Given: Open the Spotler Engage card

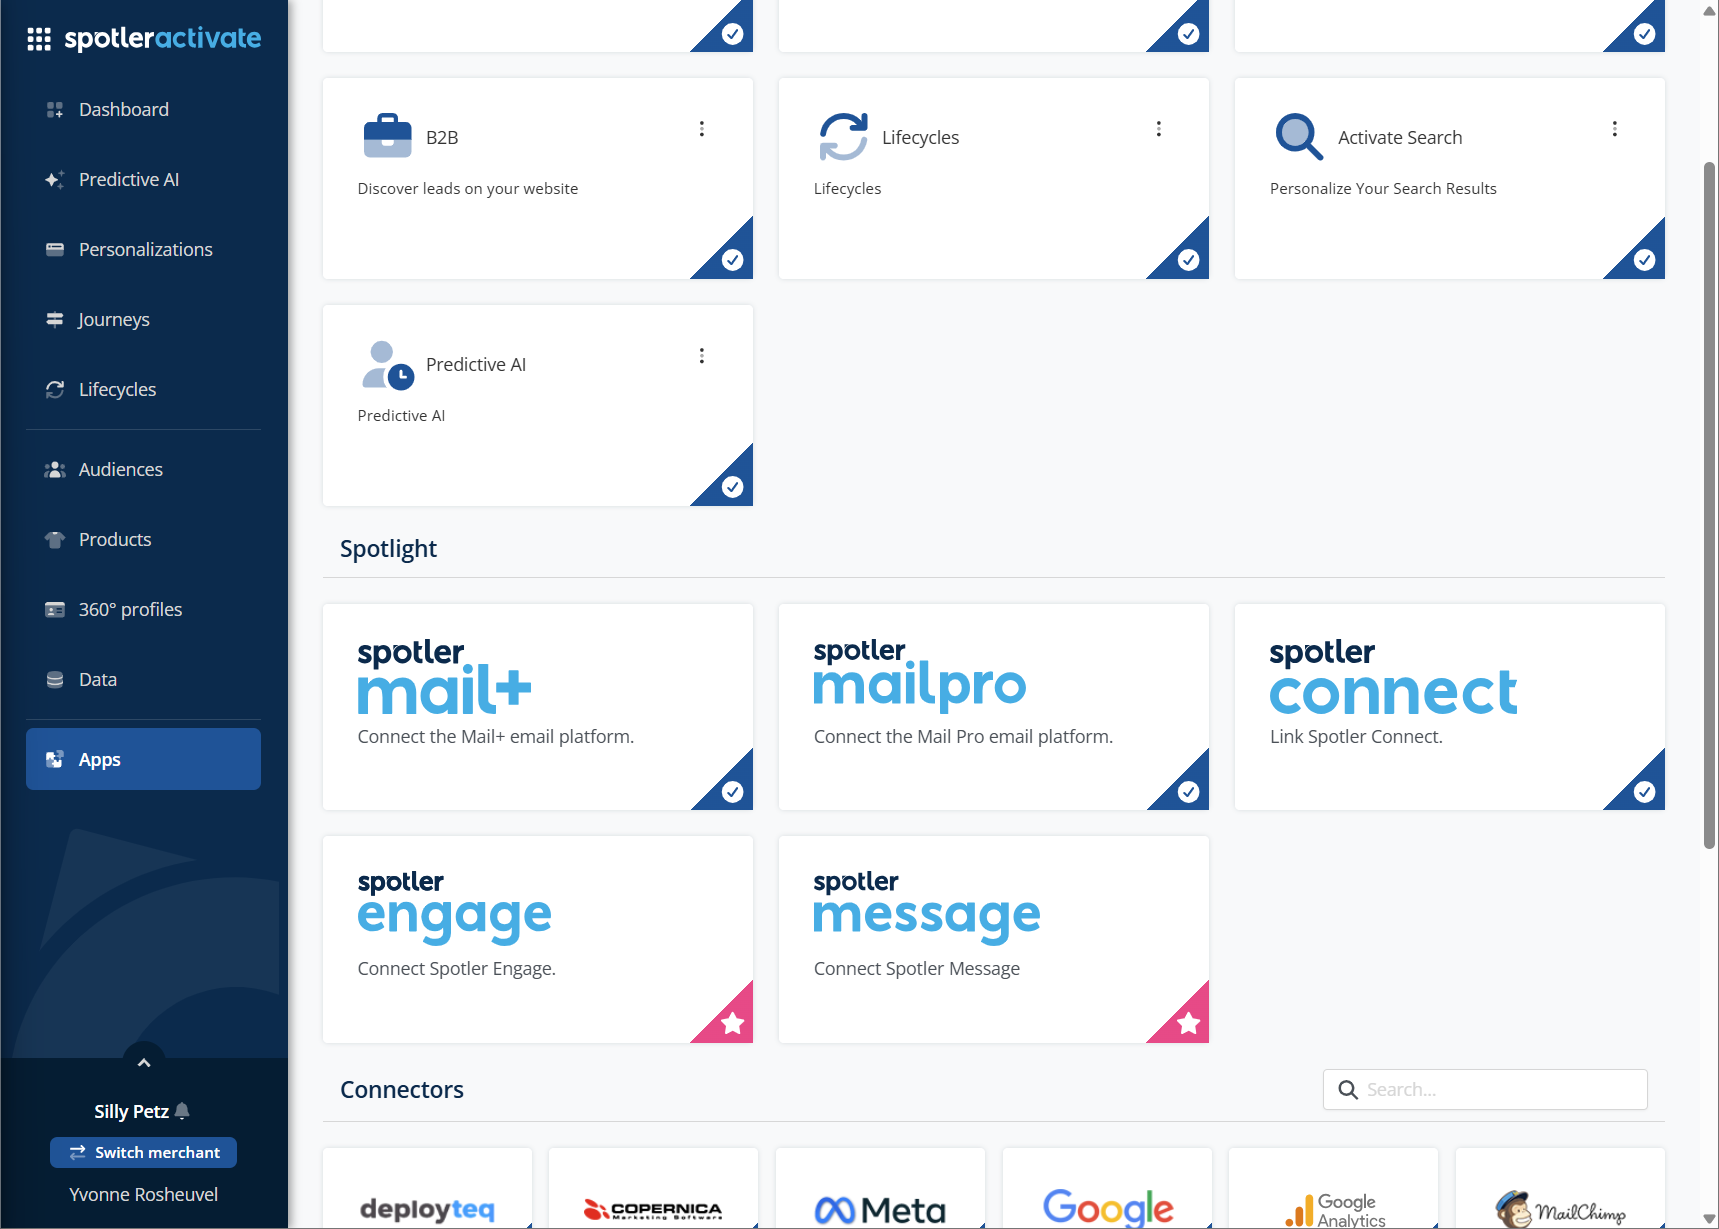Looking at the screenshot, I should pos(537,939).
